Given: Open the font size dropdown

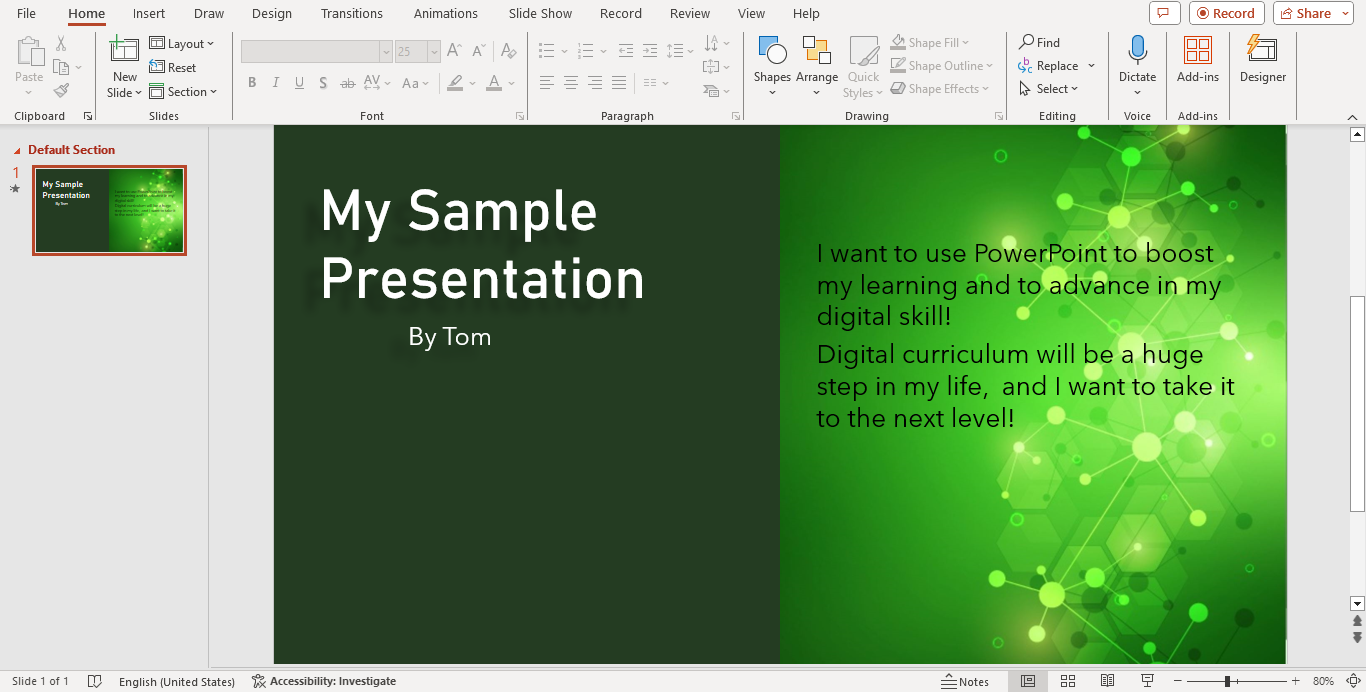Looking at the screenshot, I should (434, 51).
